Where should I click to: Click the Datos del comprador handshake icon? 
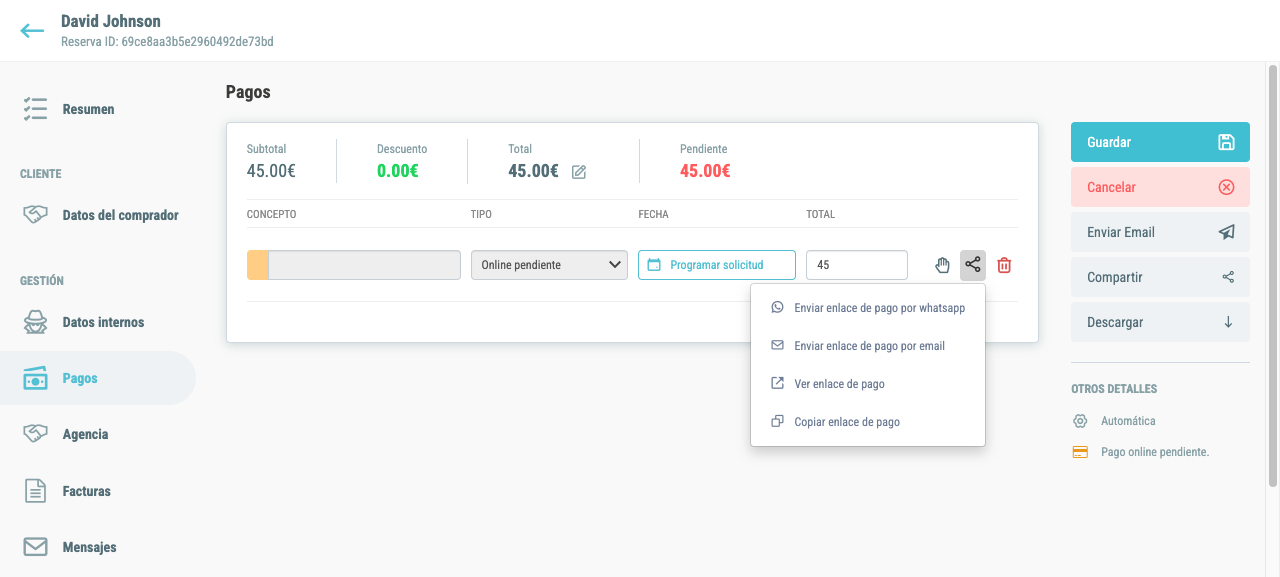pyautogui.click(x=35, y=215)
